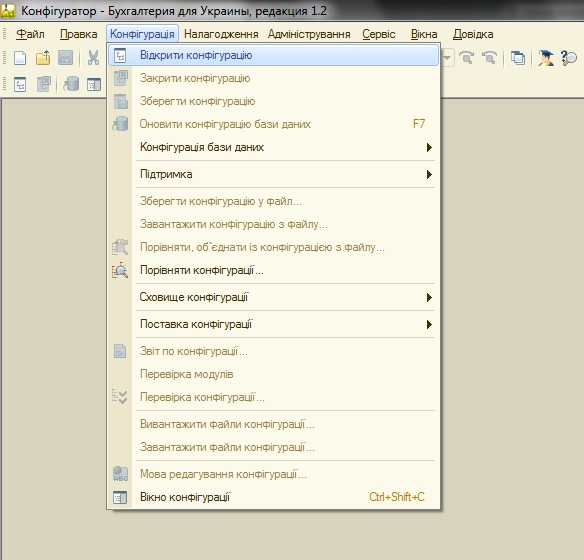The height and width of the screenshot is (560, 584).
Task: Click the Find previous toolbar icon
Action: pos(489,58)
